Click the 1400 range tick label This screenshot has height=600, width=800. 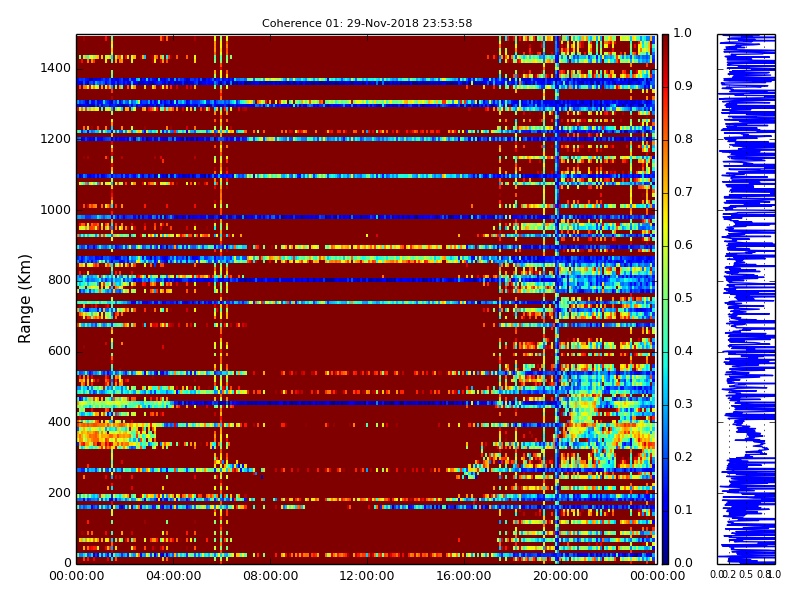point(56,68)
